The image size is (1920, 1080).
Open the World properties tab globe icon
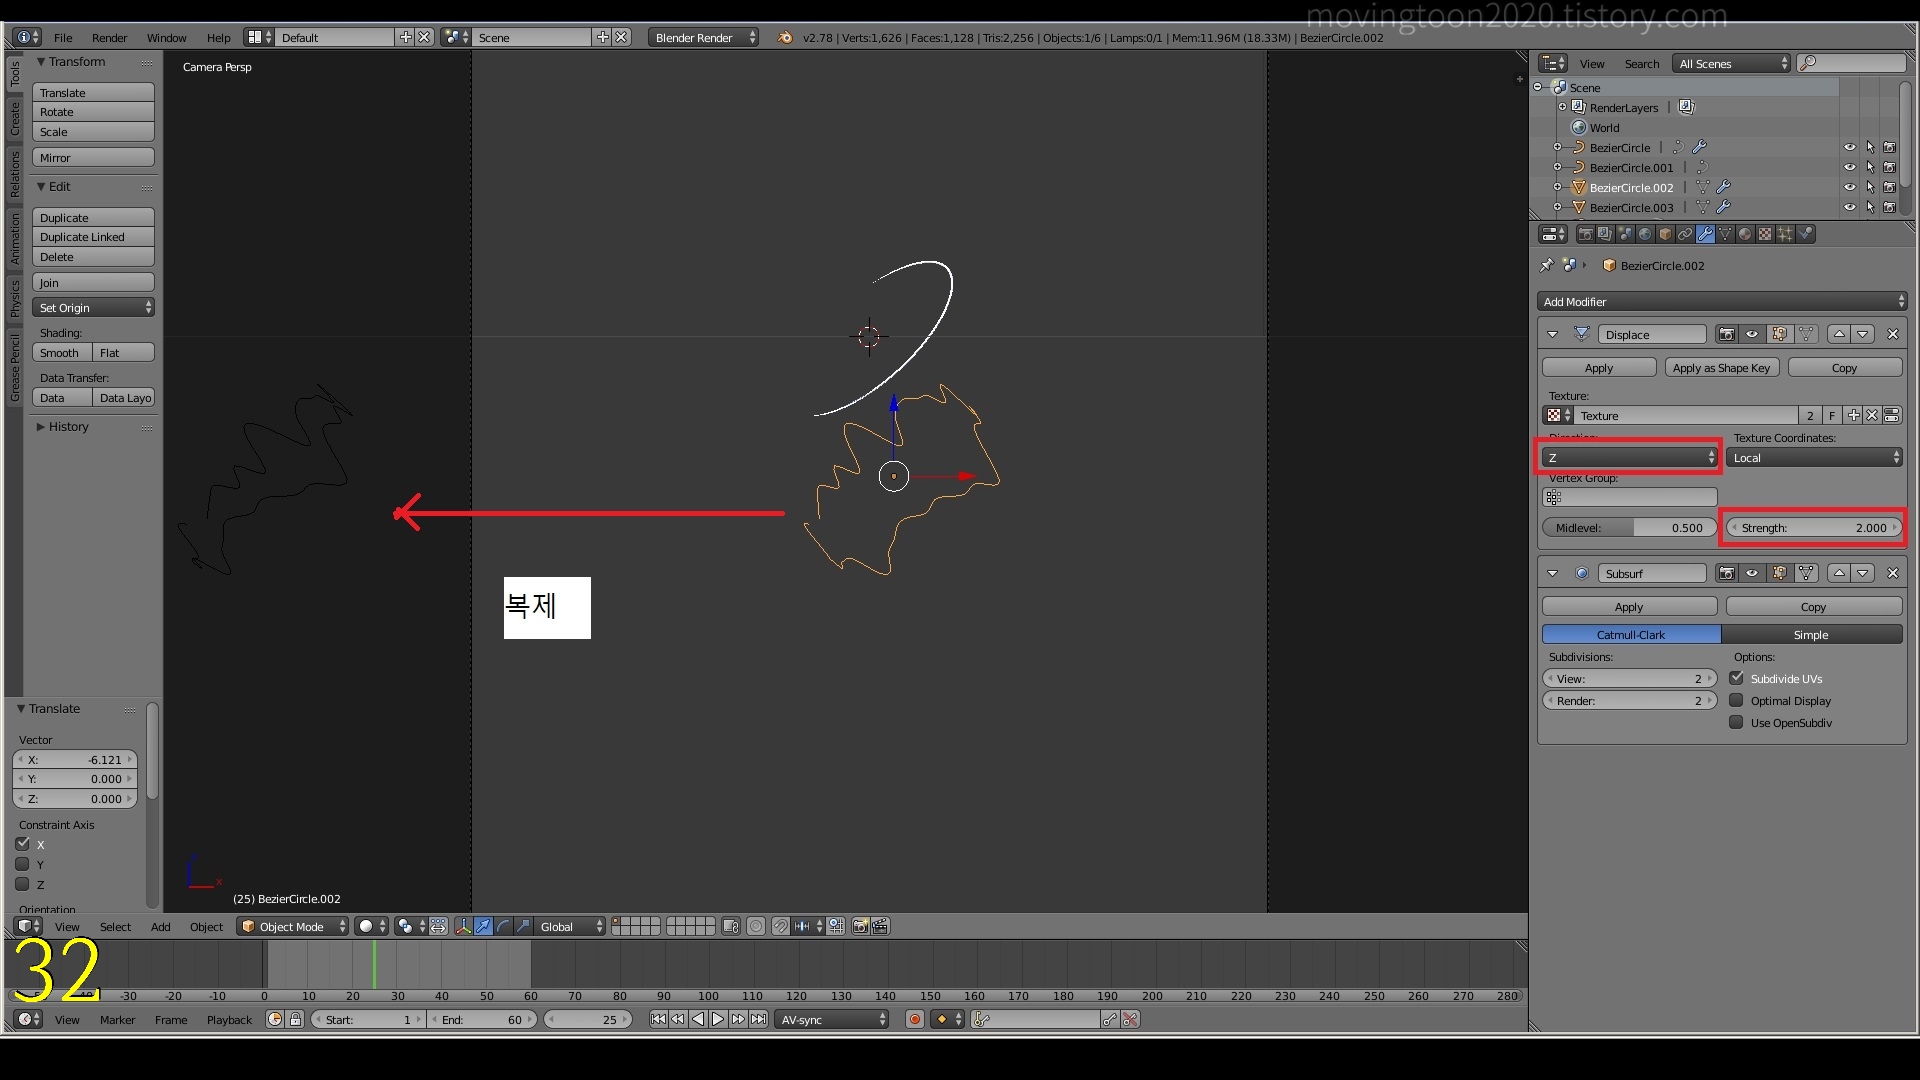click(1645, 234)
